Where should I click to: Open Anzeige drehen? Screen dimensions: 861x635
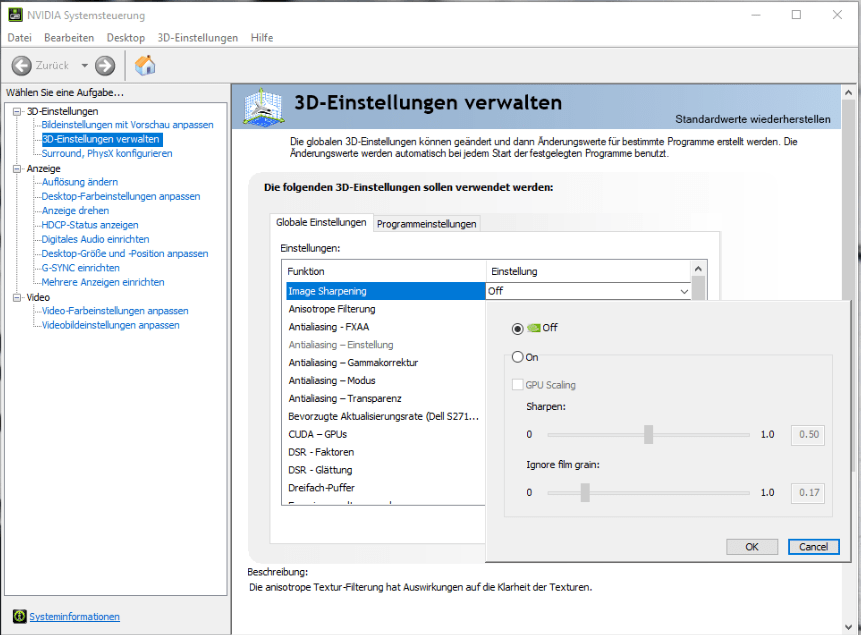[x=75, y=210]
